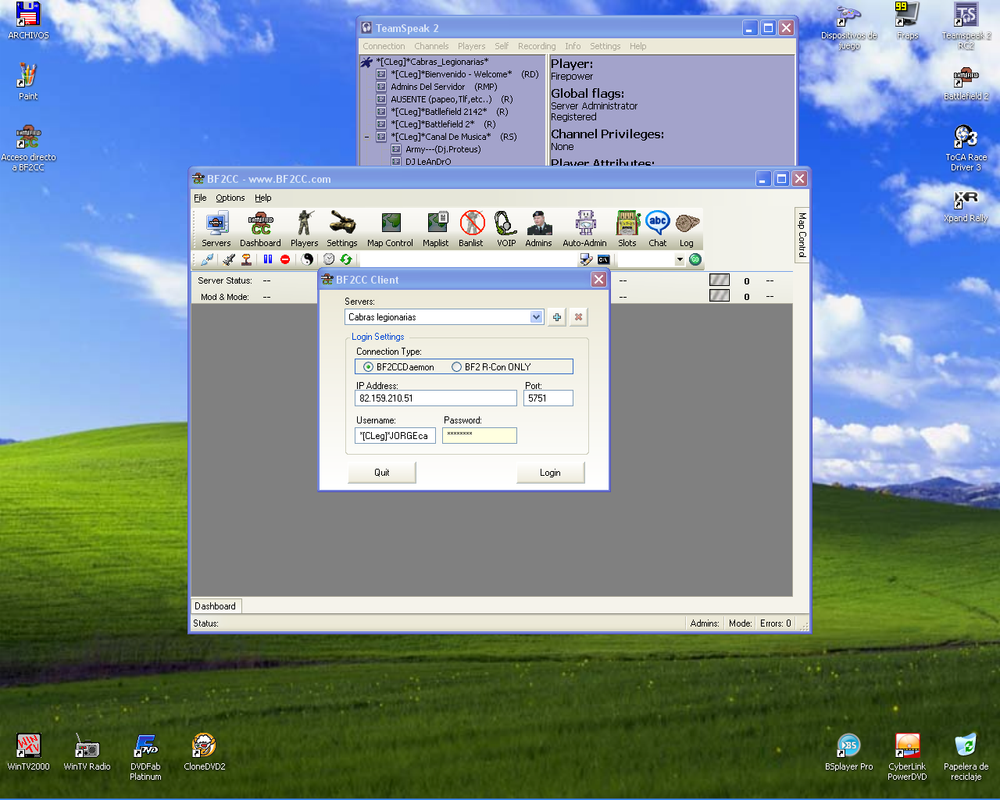Collapse the Canal De Musica channel in TeamSpeak
Image resolution: width=1000 pixels, height=800 pixels.
367,137
